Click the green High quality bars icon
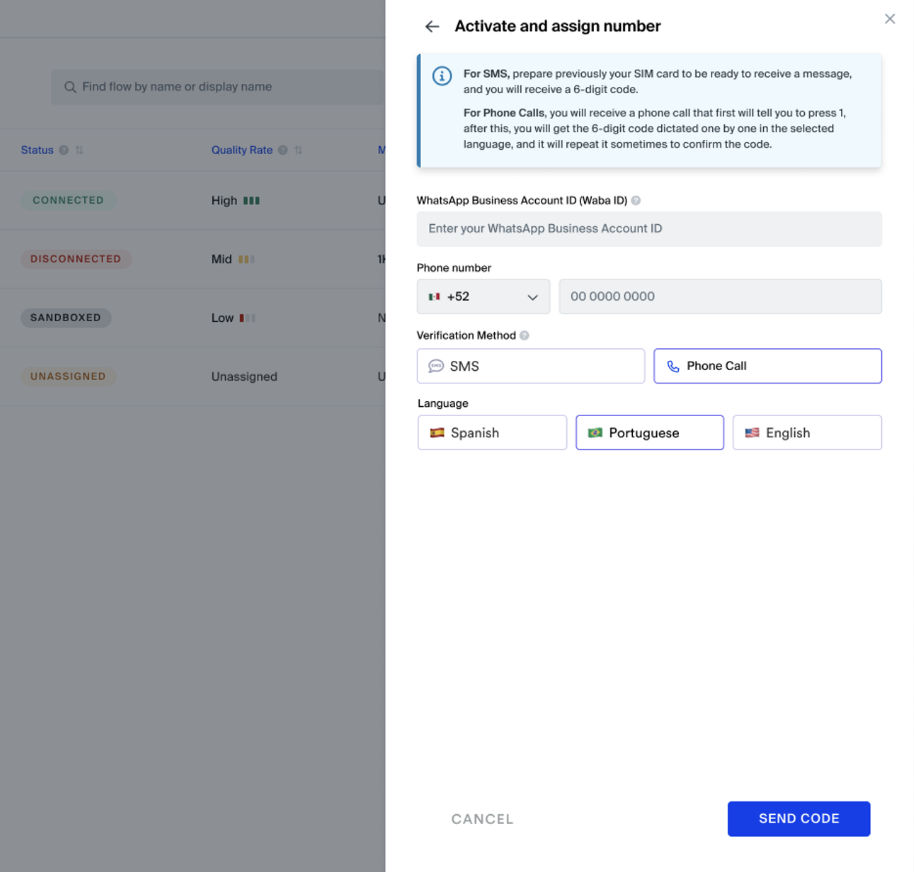The height and width of the screenshot is (872, 914). click(251, 201)
